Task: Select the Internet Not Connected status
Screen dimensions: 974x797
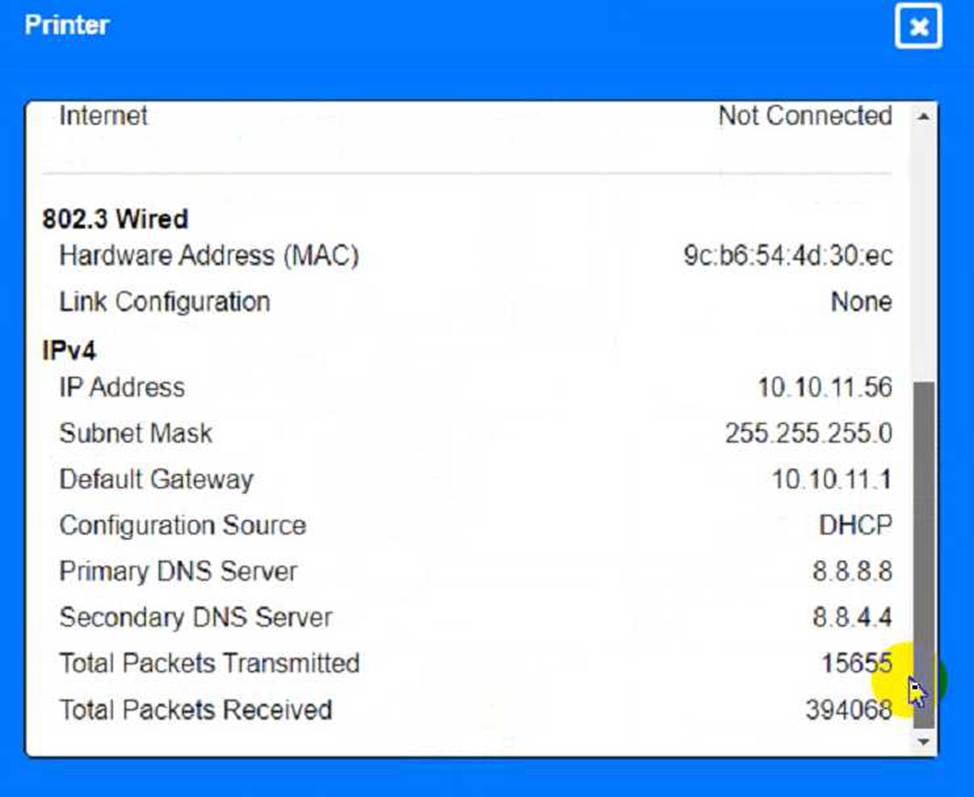Action: pyautogui.click(x=804, y=116)
